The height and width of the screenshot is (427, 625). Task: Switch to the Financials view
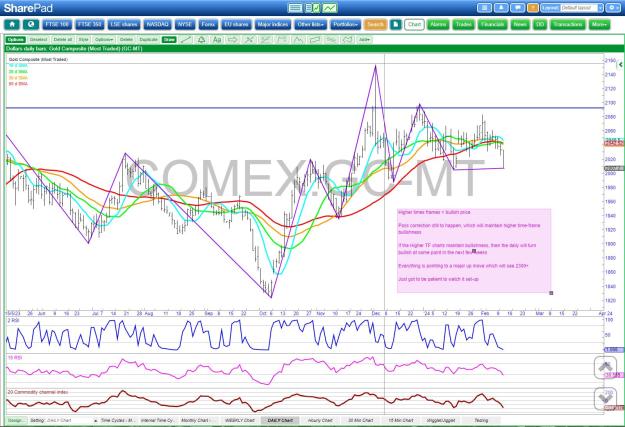[492, 25]
